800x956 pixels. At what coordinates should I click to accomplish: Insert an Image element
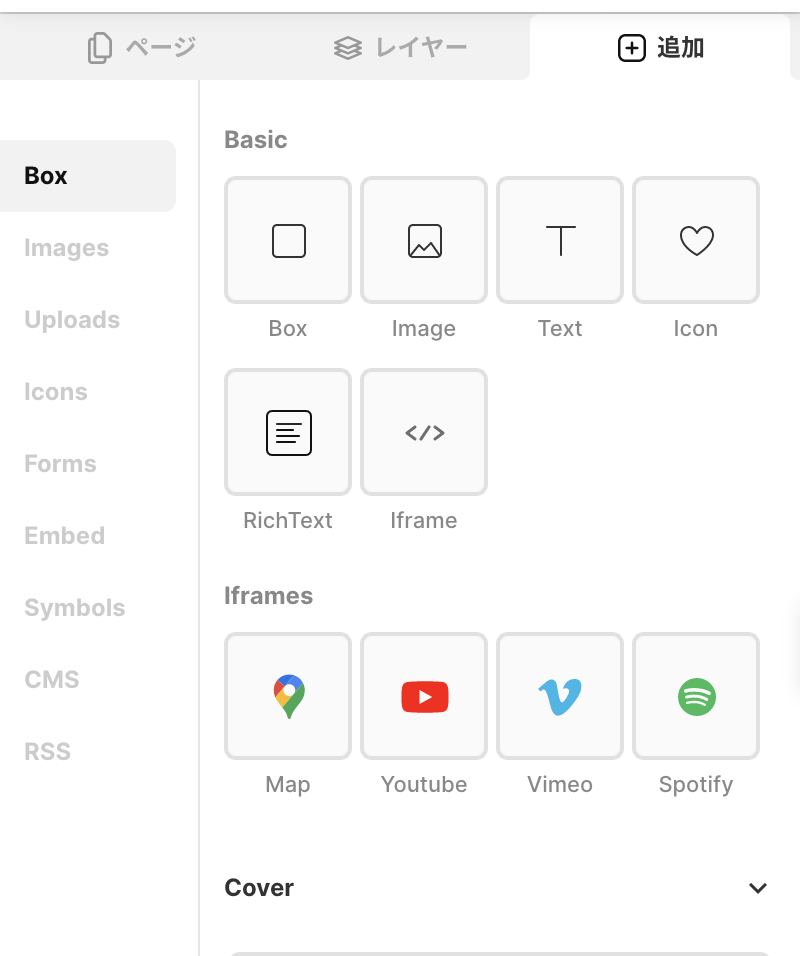pyautogui.click(x=424, y=240)
